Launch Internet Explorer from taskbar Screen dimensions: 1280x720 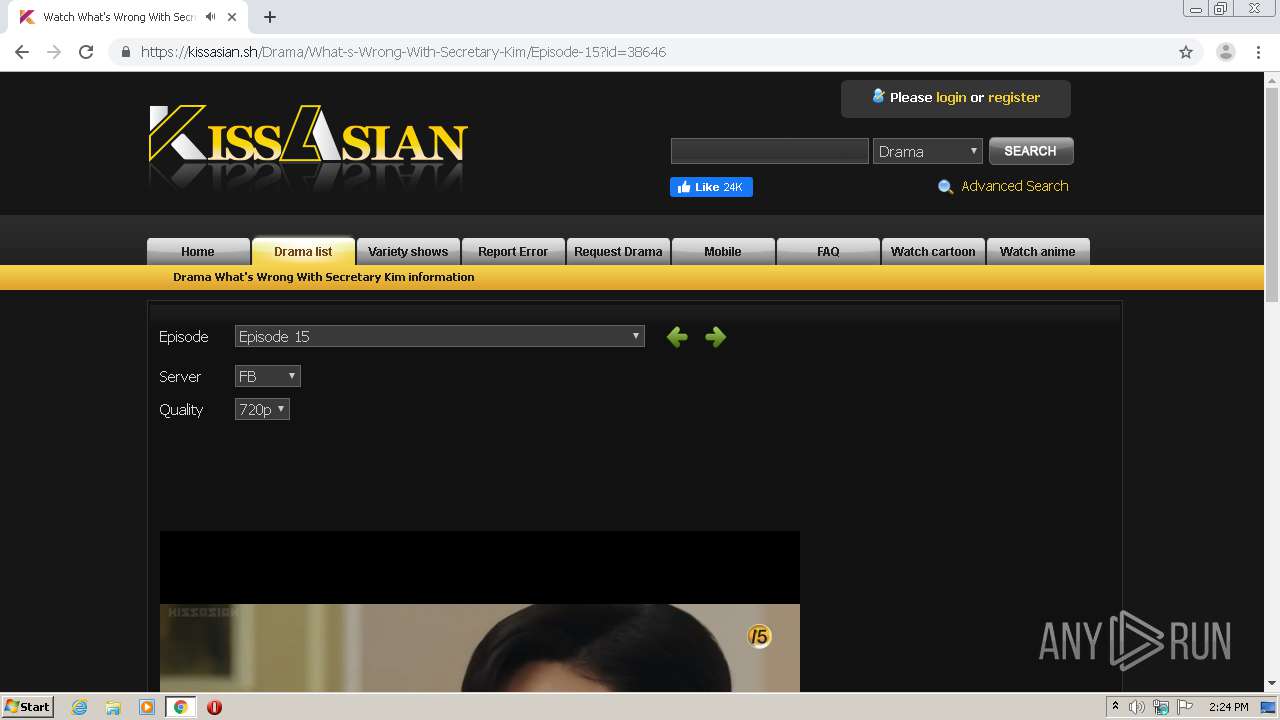pyautogui.click(x=80, y=707)
